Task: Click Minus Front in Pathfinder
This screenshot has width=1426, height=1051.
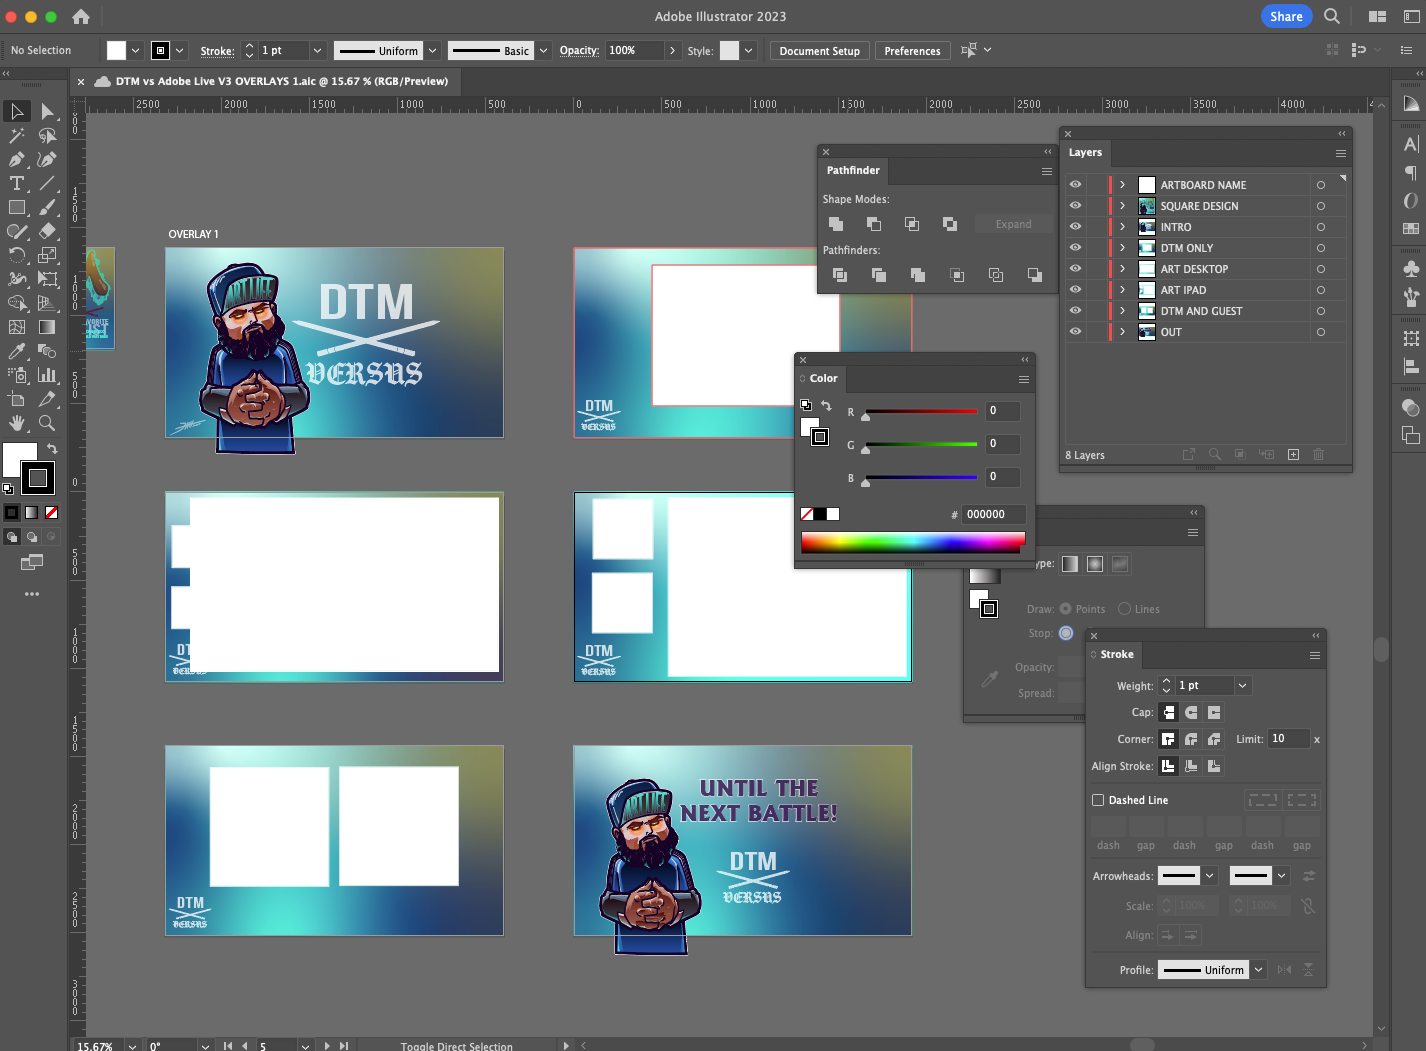Action: tap(874, 224)
